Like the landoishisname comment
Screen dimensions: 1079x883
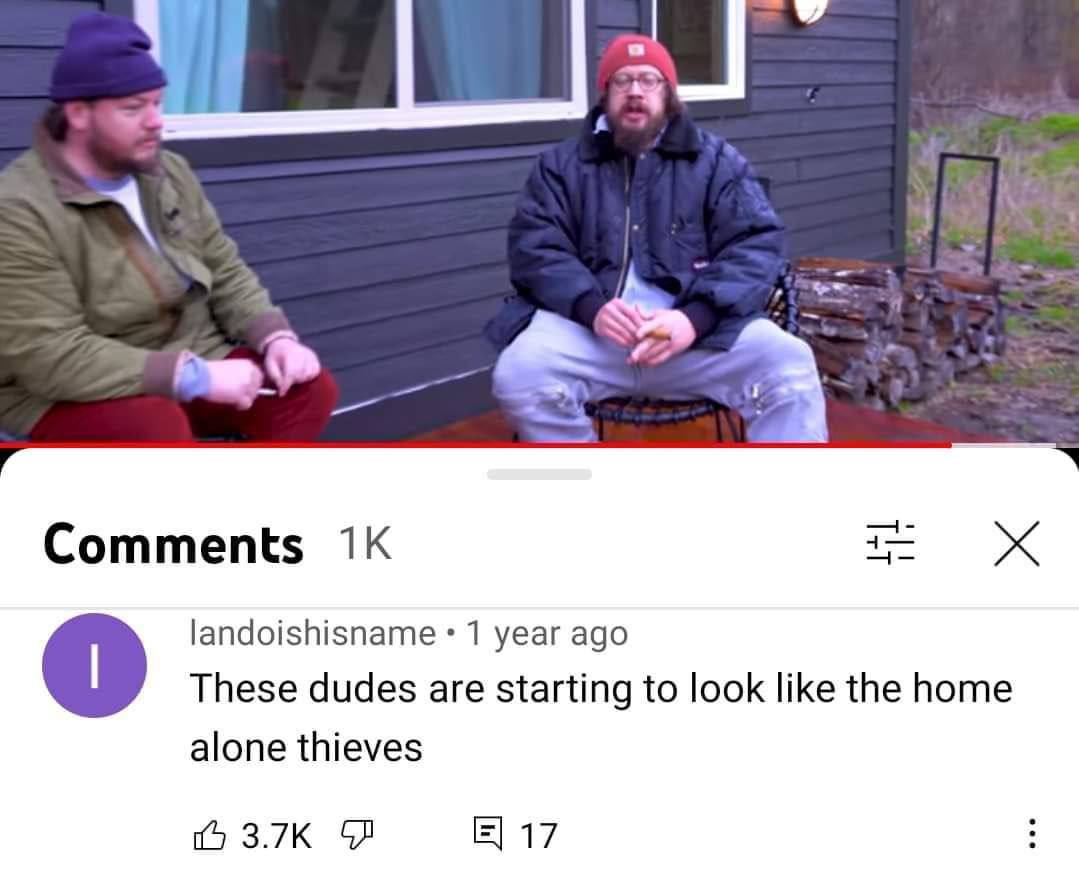(209, 836)
